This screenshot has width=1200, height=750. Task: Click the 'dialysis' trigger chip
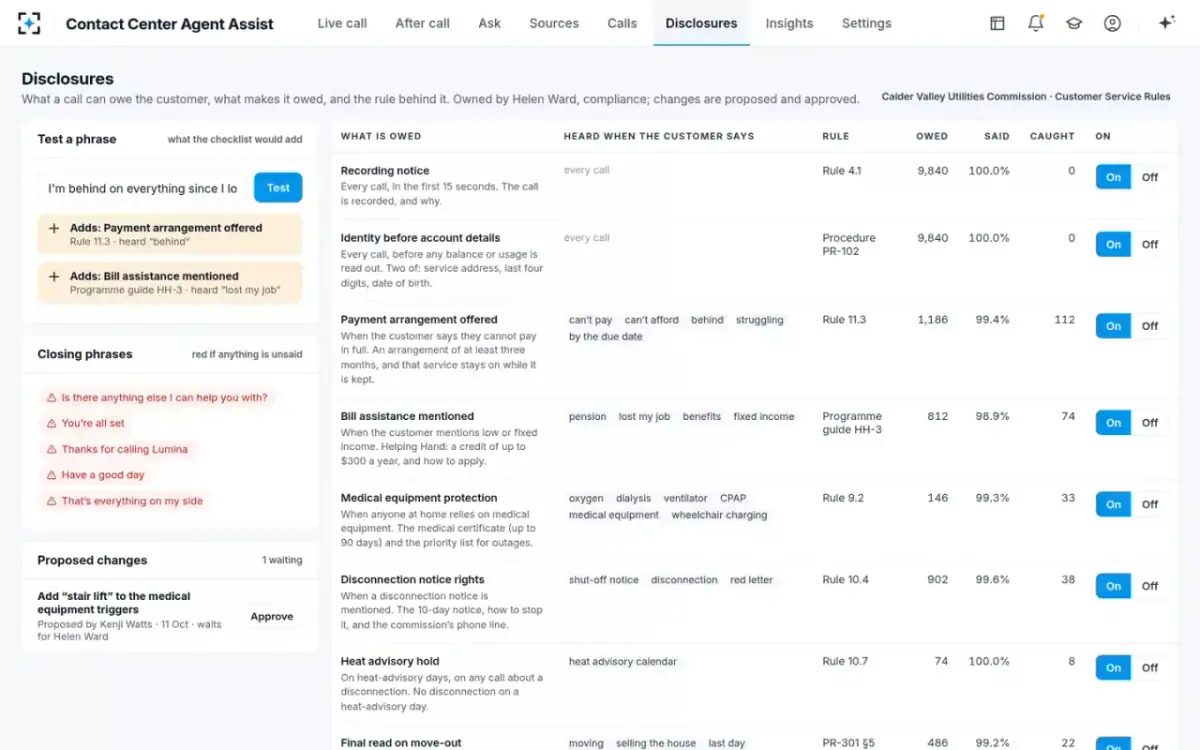tap(633, 498)
